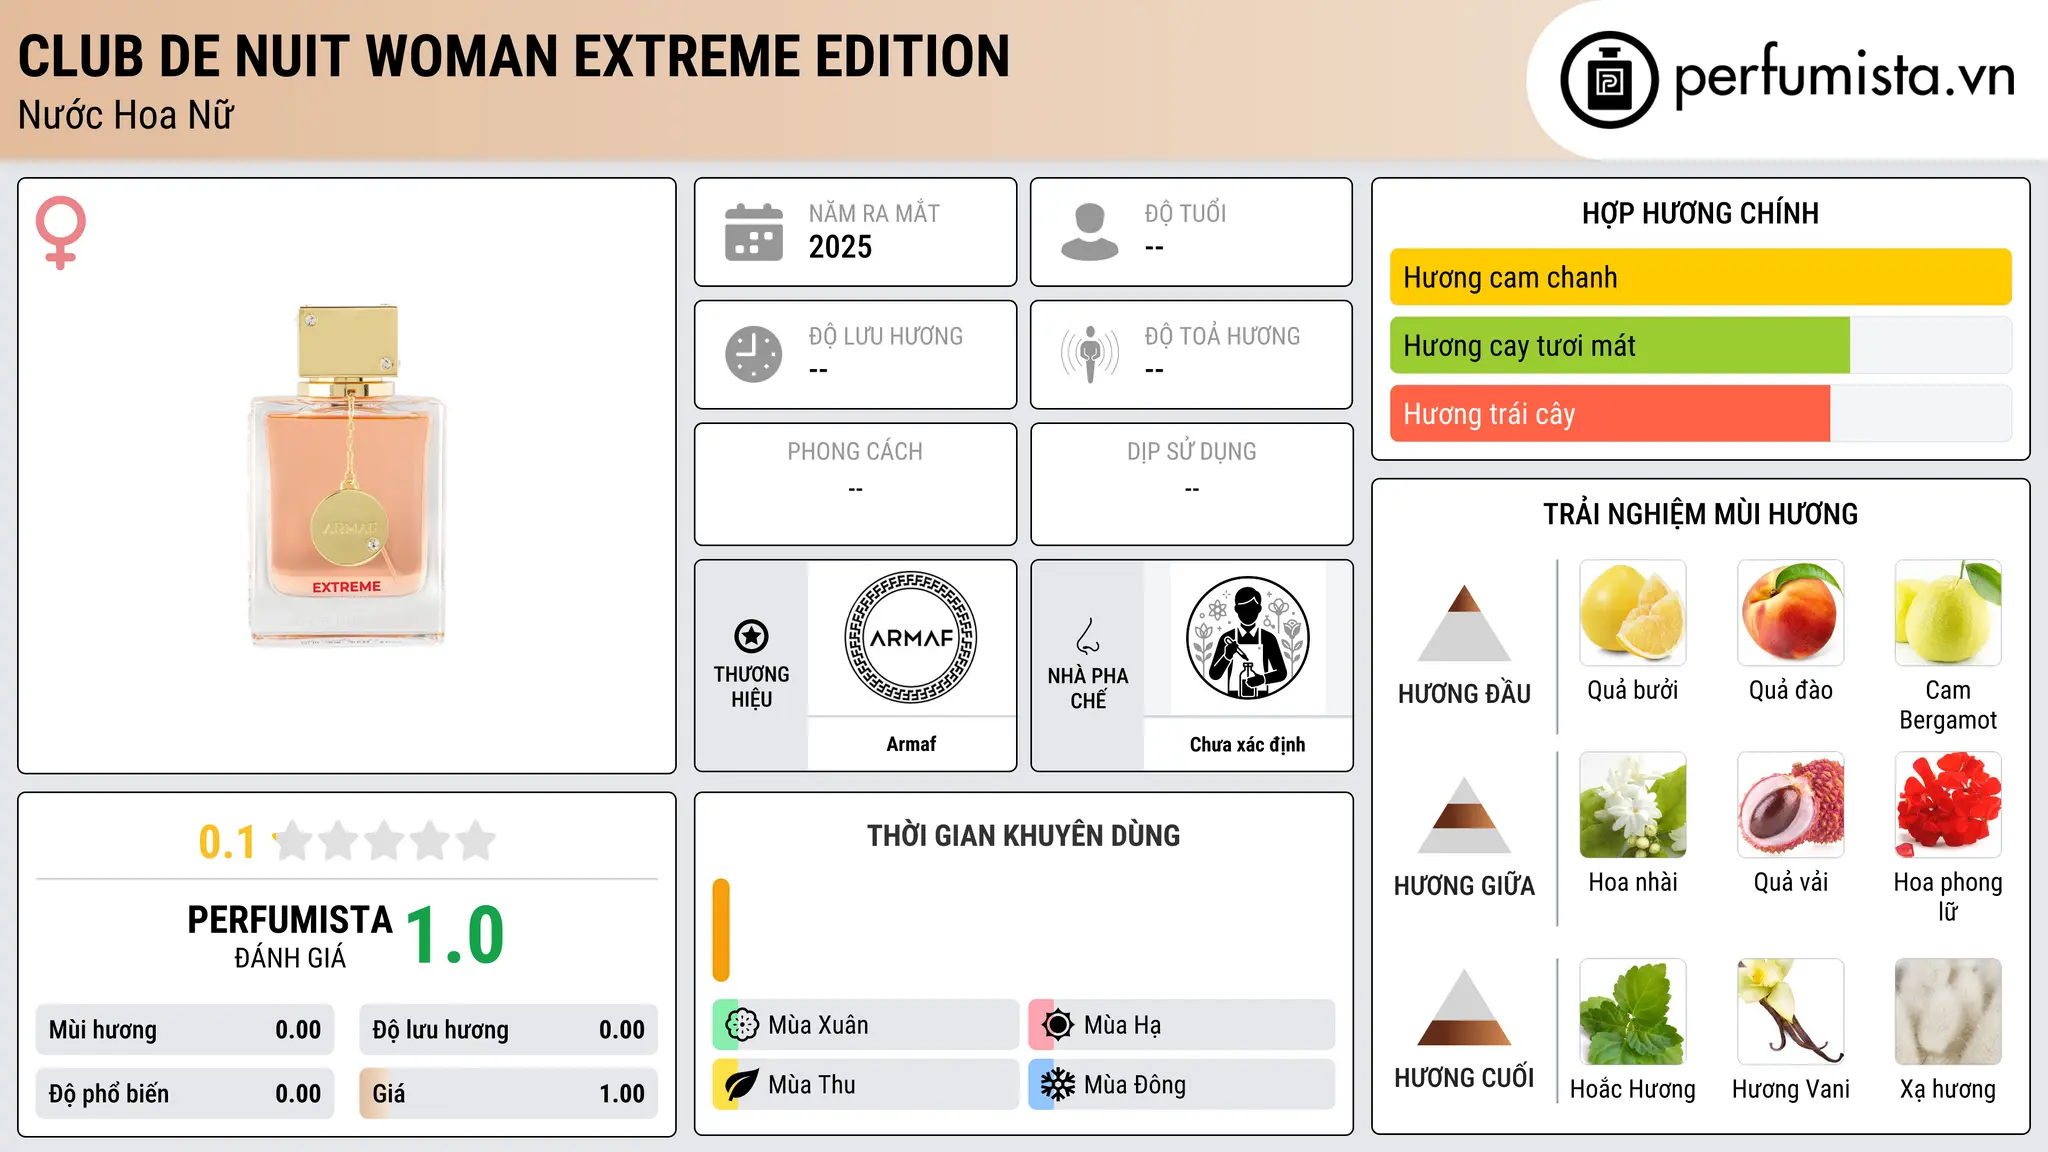Image resolution: width=2048 pixels, height=1152 pixels.
Task: Click the Mùa Đông snowflake icon
Action: pyautogui.click(x=1058, y=1085)
